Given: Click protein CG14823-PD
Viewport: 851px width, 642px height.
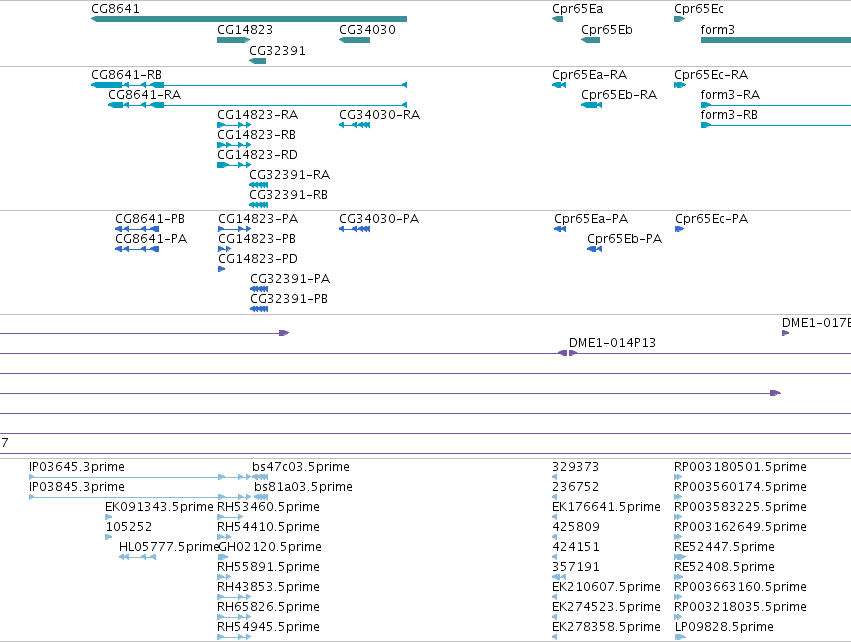Looking at the screenshot, I should coord(221,269).
